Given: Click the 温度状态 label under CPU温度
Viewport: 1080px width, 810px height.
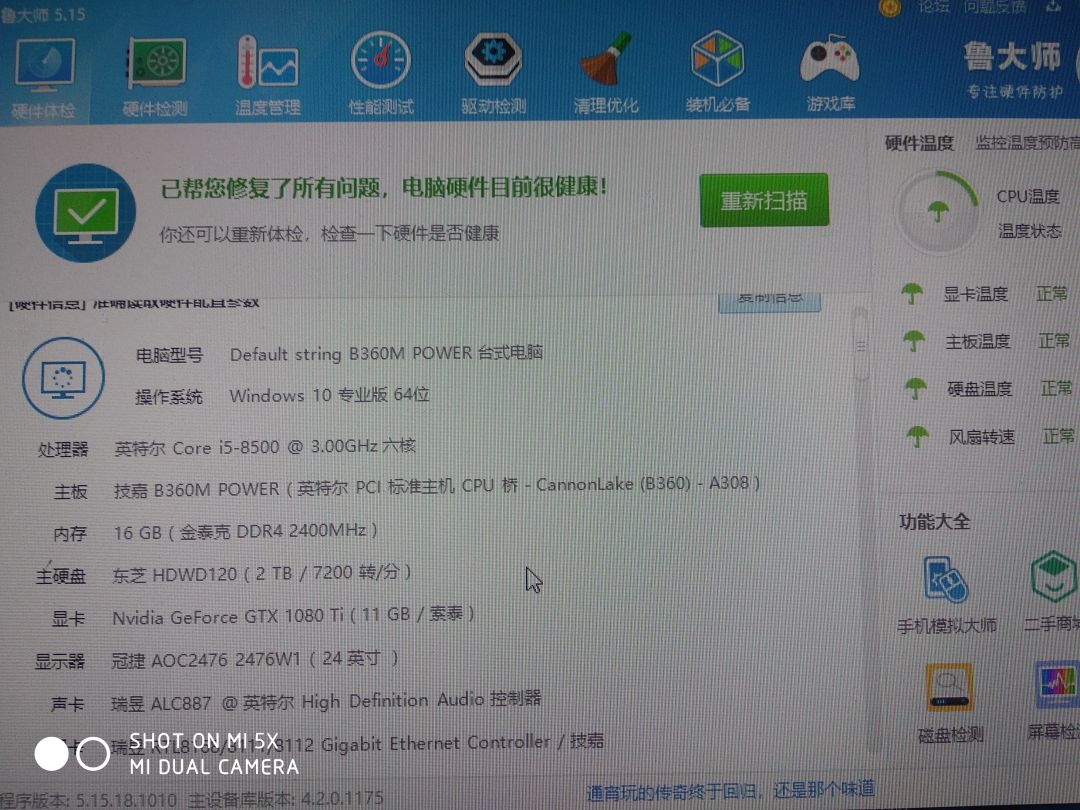Looking at the screenshot, I should pyautogui.click(x=1030, y=231).
